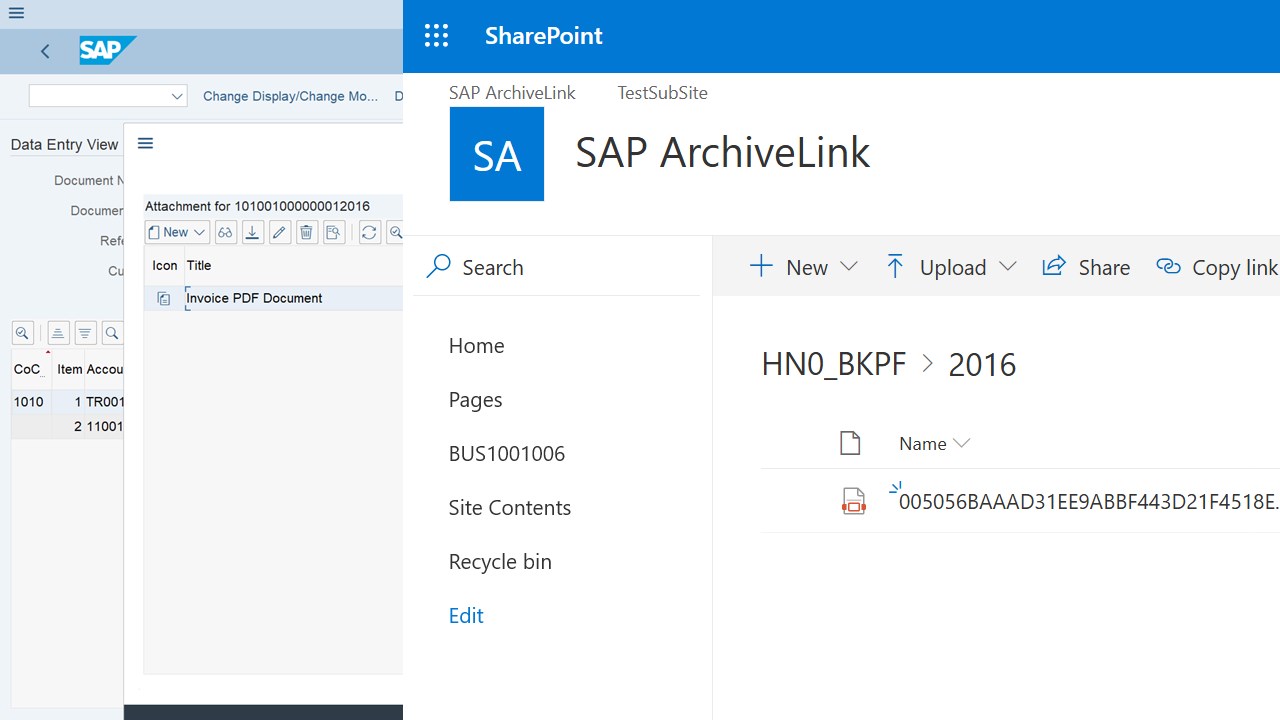Click the Edit navigation link
Image resolution: width=1280 pixels, height=720 pixels.
466,616
